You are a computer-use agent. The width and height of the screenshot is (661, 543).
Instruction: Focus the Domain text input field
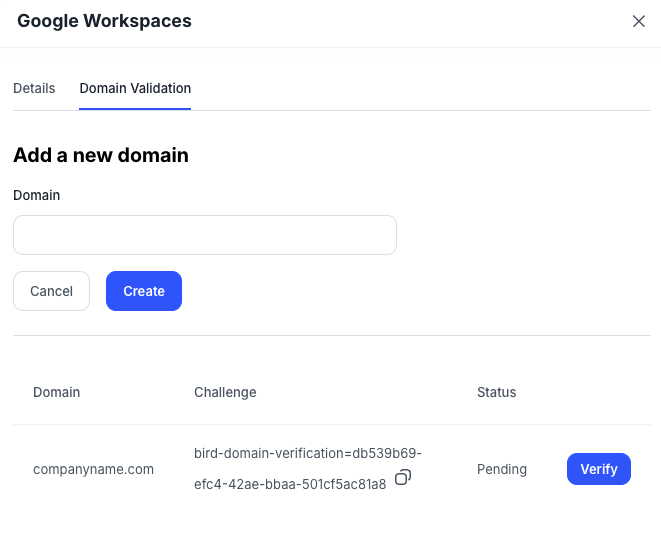click(204, 235)
